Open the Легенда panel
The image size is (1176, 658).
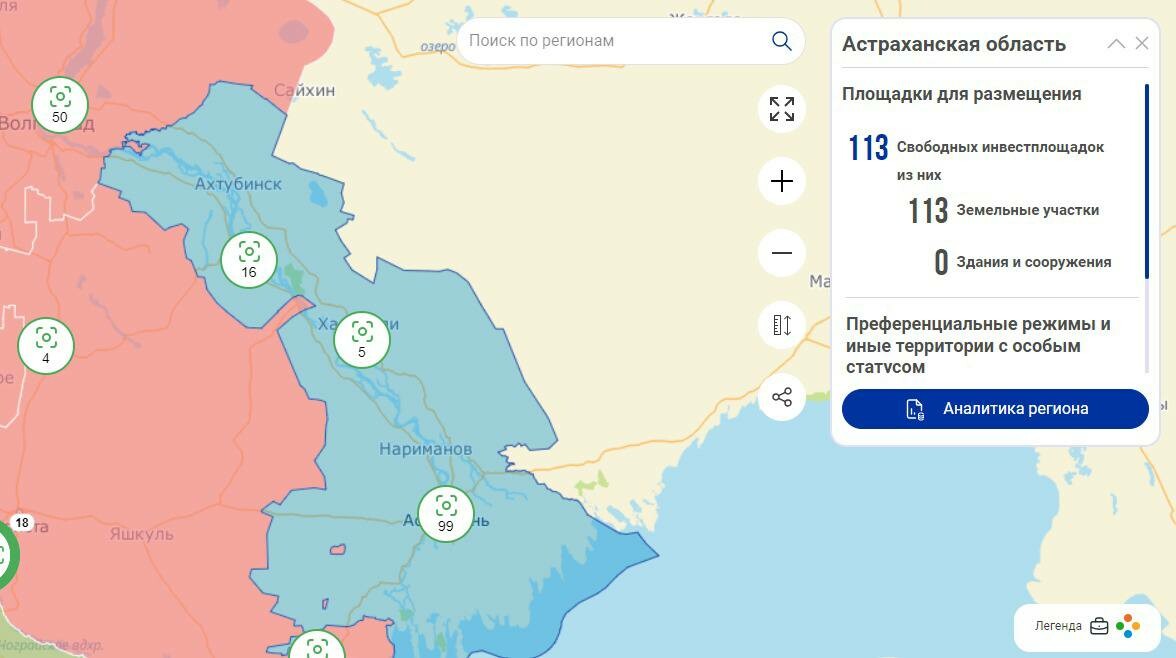click(1058, 626)
